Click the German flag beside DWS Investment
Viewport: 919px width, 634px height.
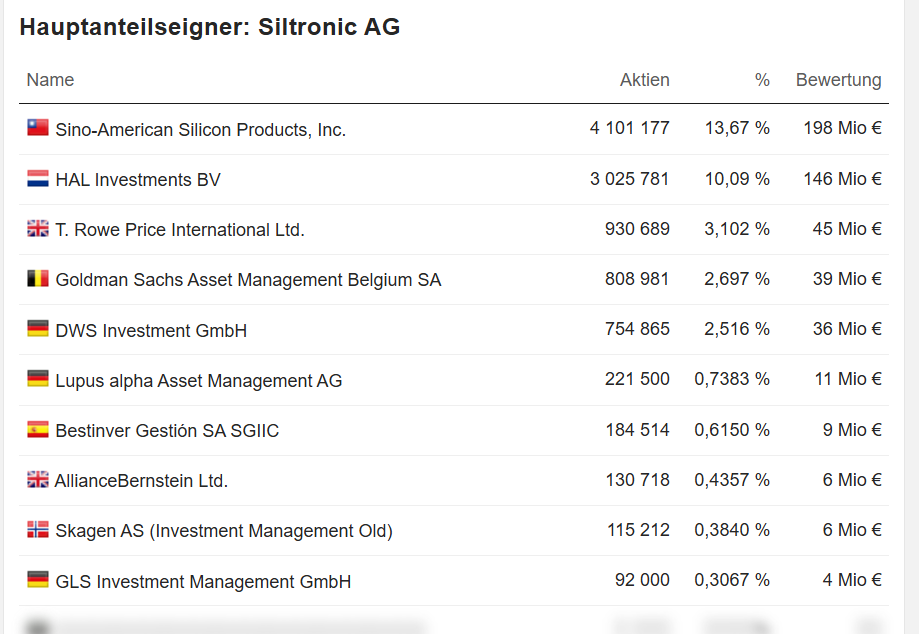pyautogui.click(x=38, y=329)
